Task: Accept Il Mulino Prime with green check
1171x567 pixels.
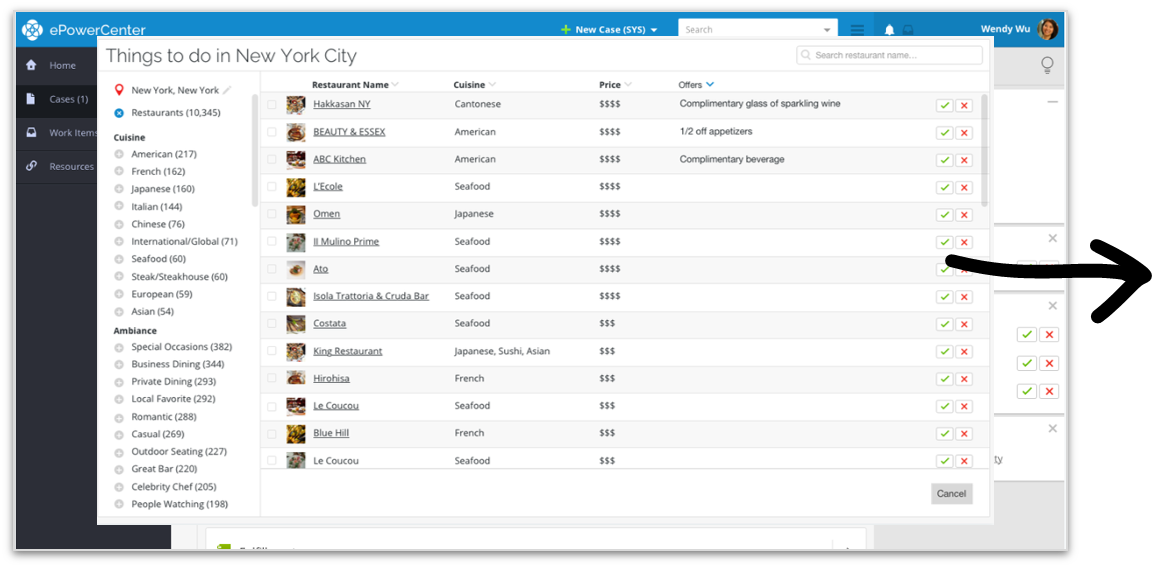Action: (945, 242)
